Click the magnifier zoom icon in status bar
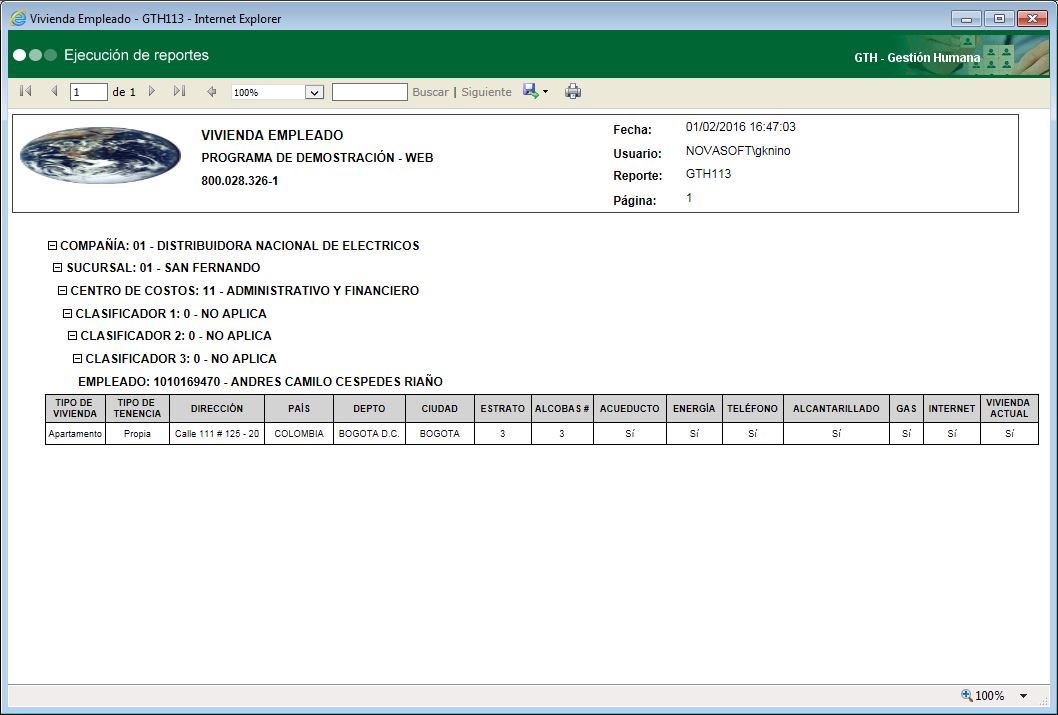The width and height of the screenshot is (1058, 715). (x=966, y=695)
